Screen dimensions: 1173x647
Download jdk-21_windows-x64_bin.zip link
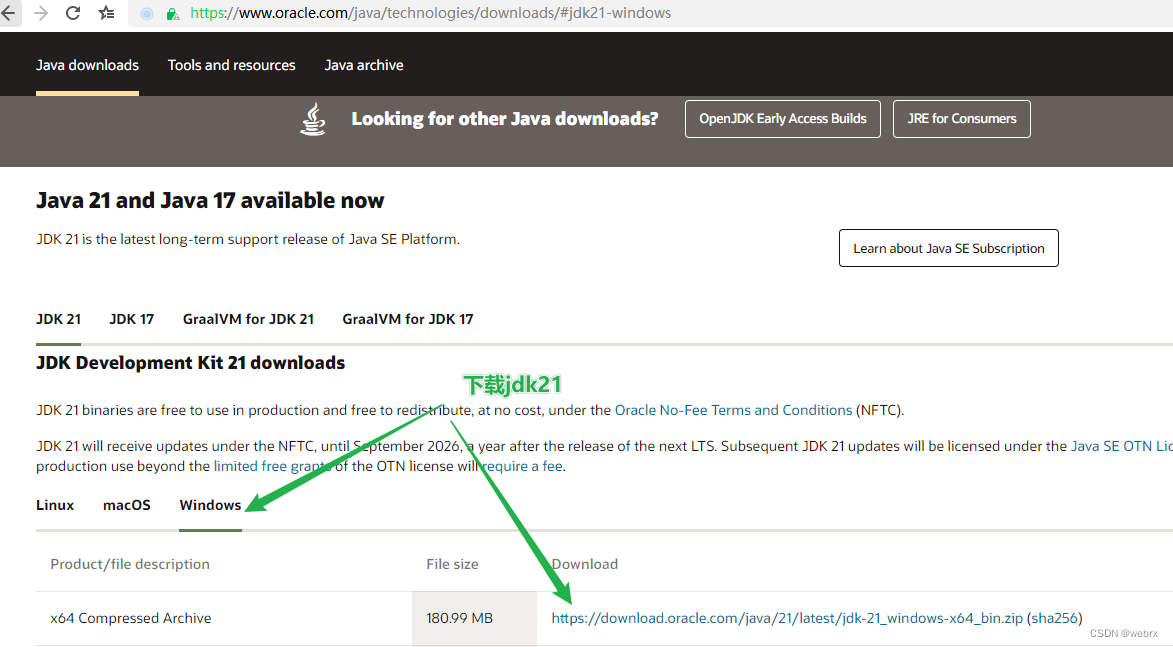click(787, 618)
